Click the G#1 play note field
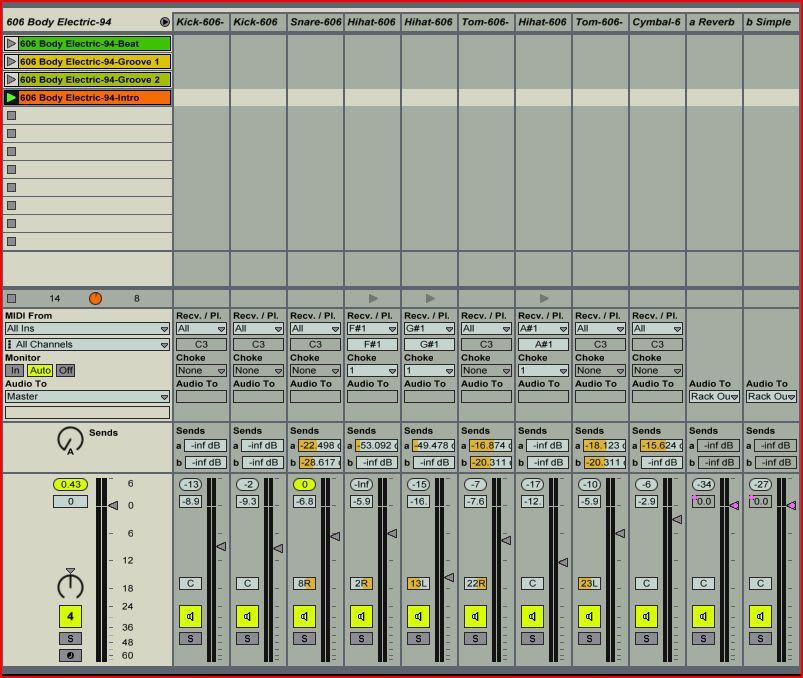803x678 pixels. pos(429,345)
